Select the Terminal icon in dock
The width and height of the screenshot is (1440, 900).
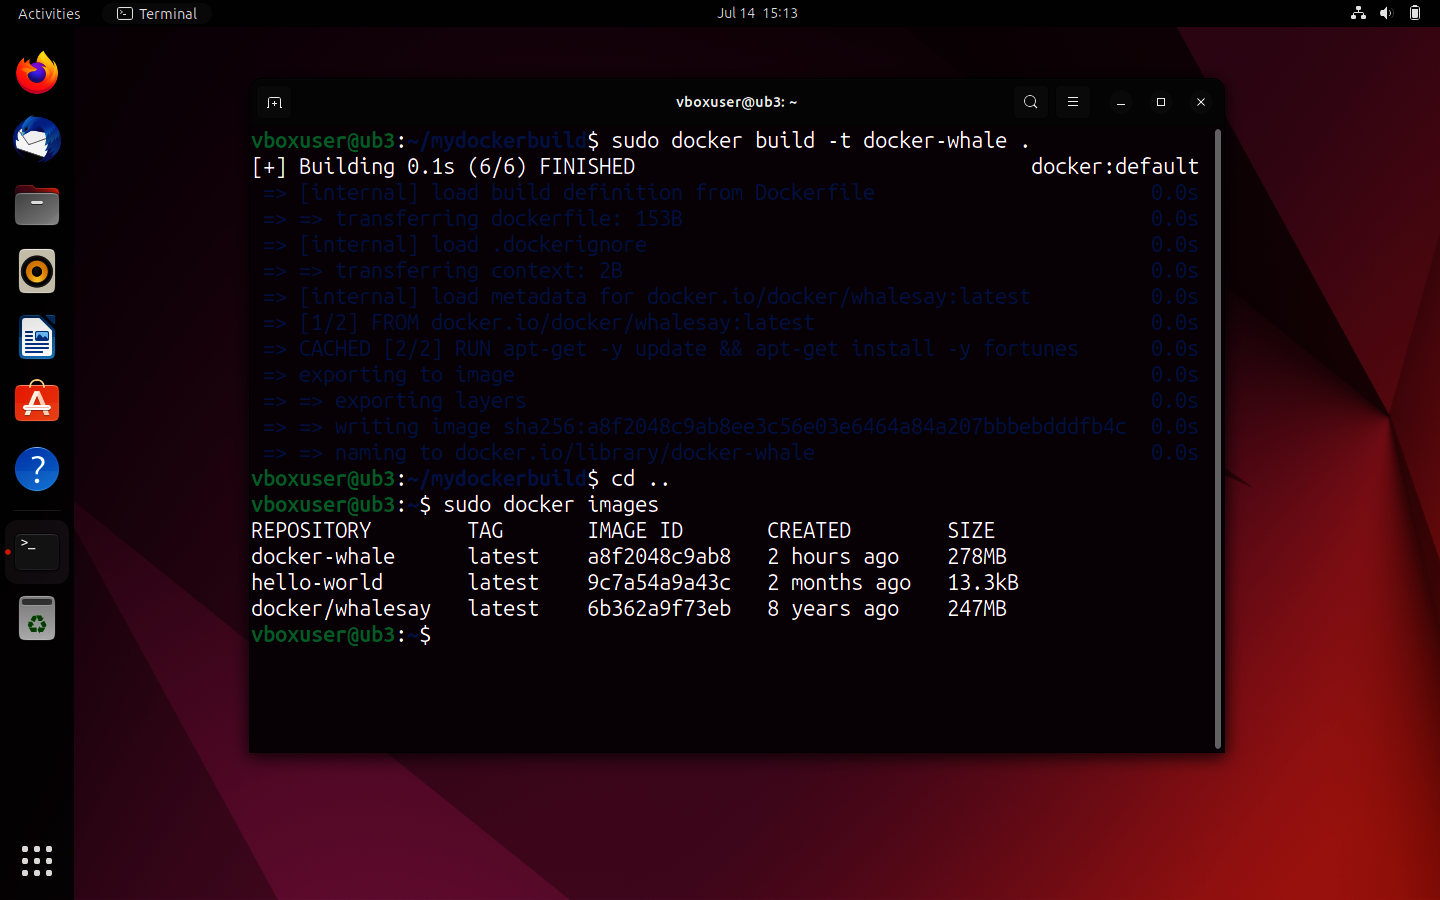(x=37, y=551)
